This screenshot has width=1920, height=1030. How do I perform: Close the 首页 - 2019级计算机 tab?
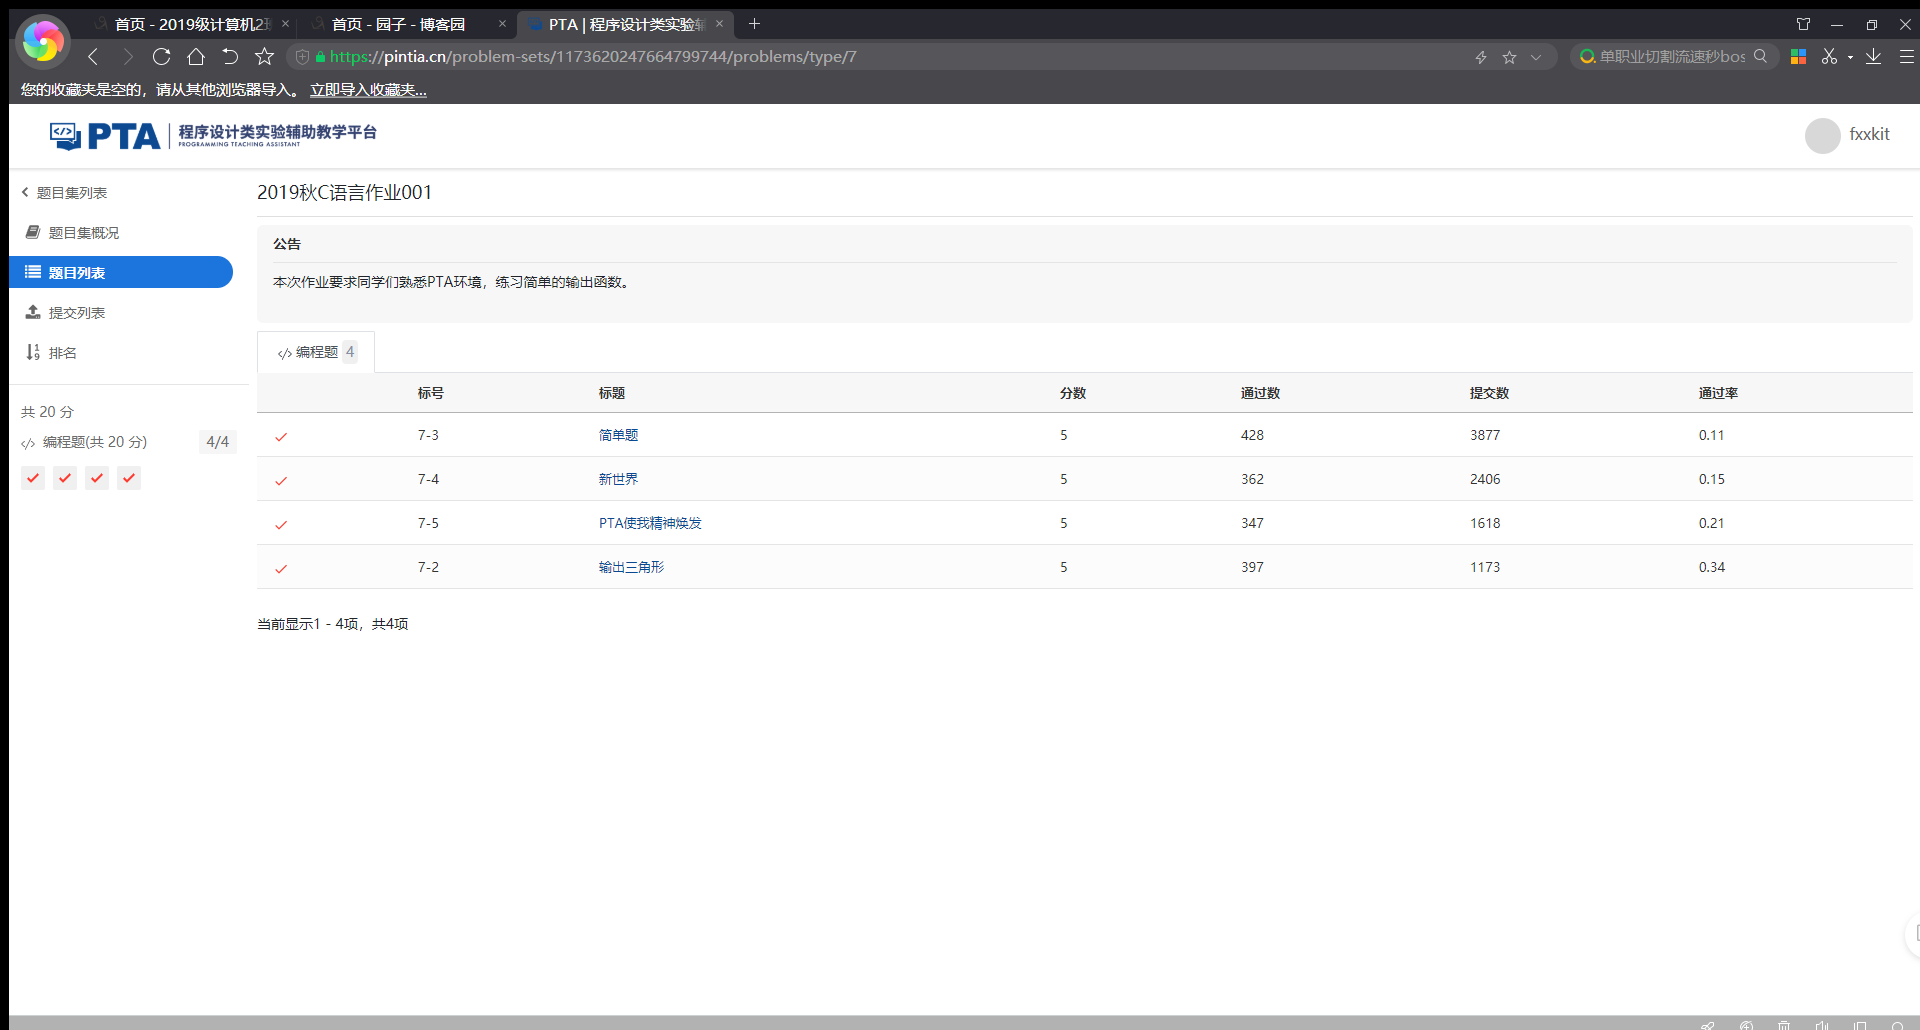[x=285, y=24]
